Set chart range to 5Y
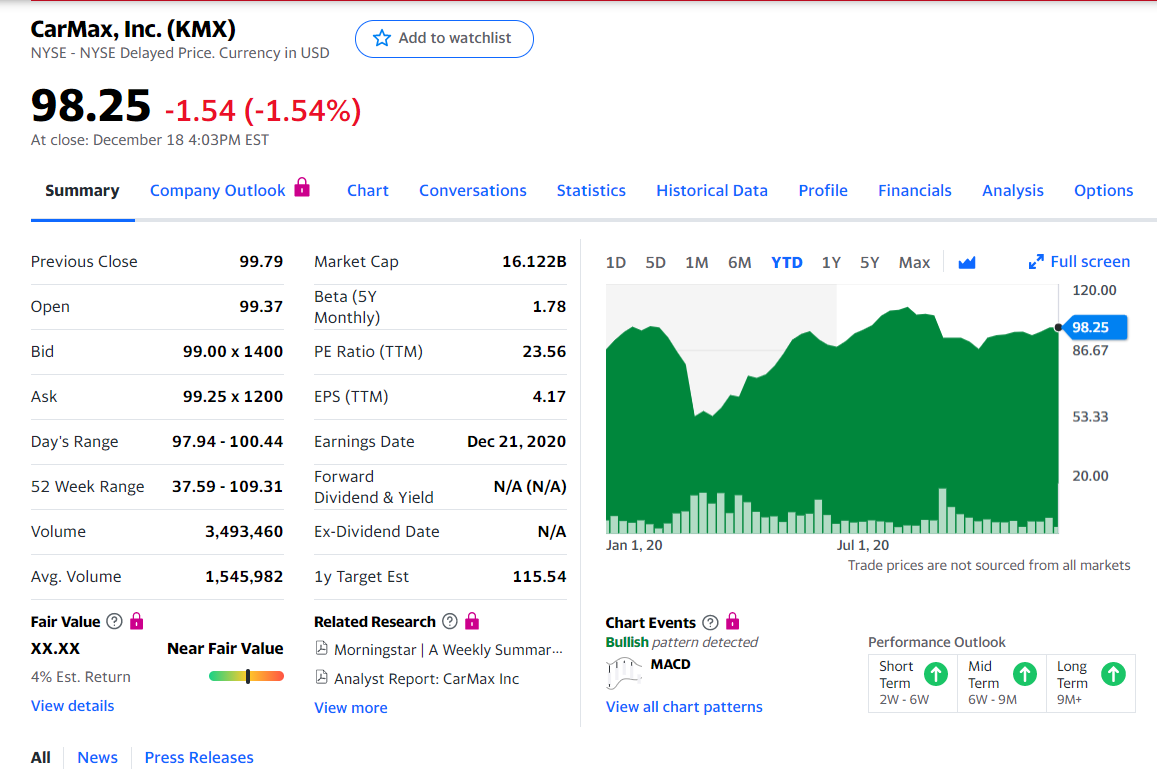Image resolution: width=1157 pixels, height=772 pixels. (x=869, y=263)
